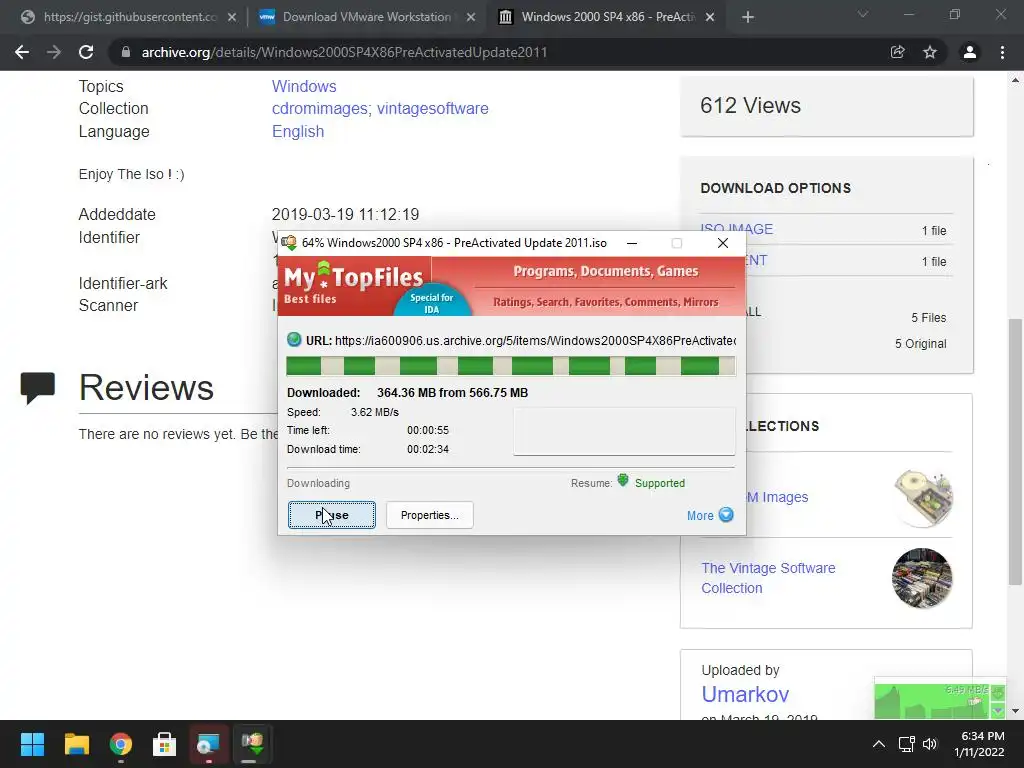This screenshot has height=768, width=1024.
Task: Click the MyTopFiles banner advertisement
Action: pos(511,286)
